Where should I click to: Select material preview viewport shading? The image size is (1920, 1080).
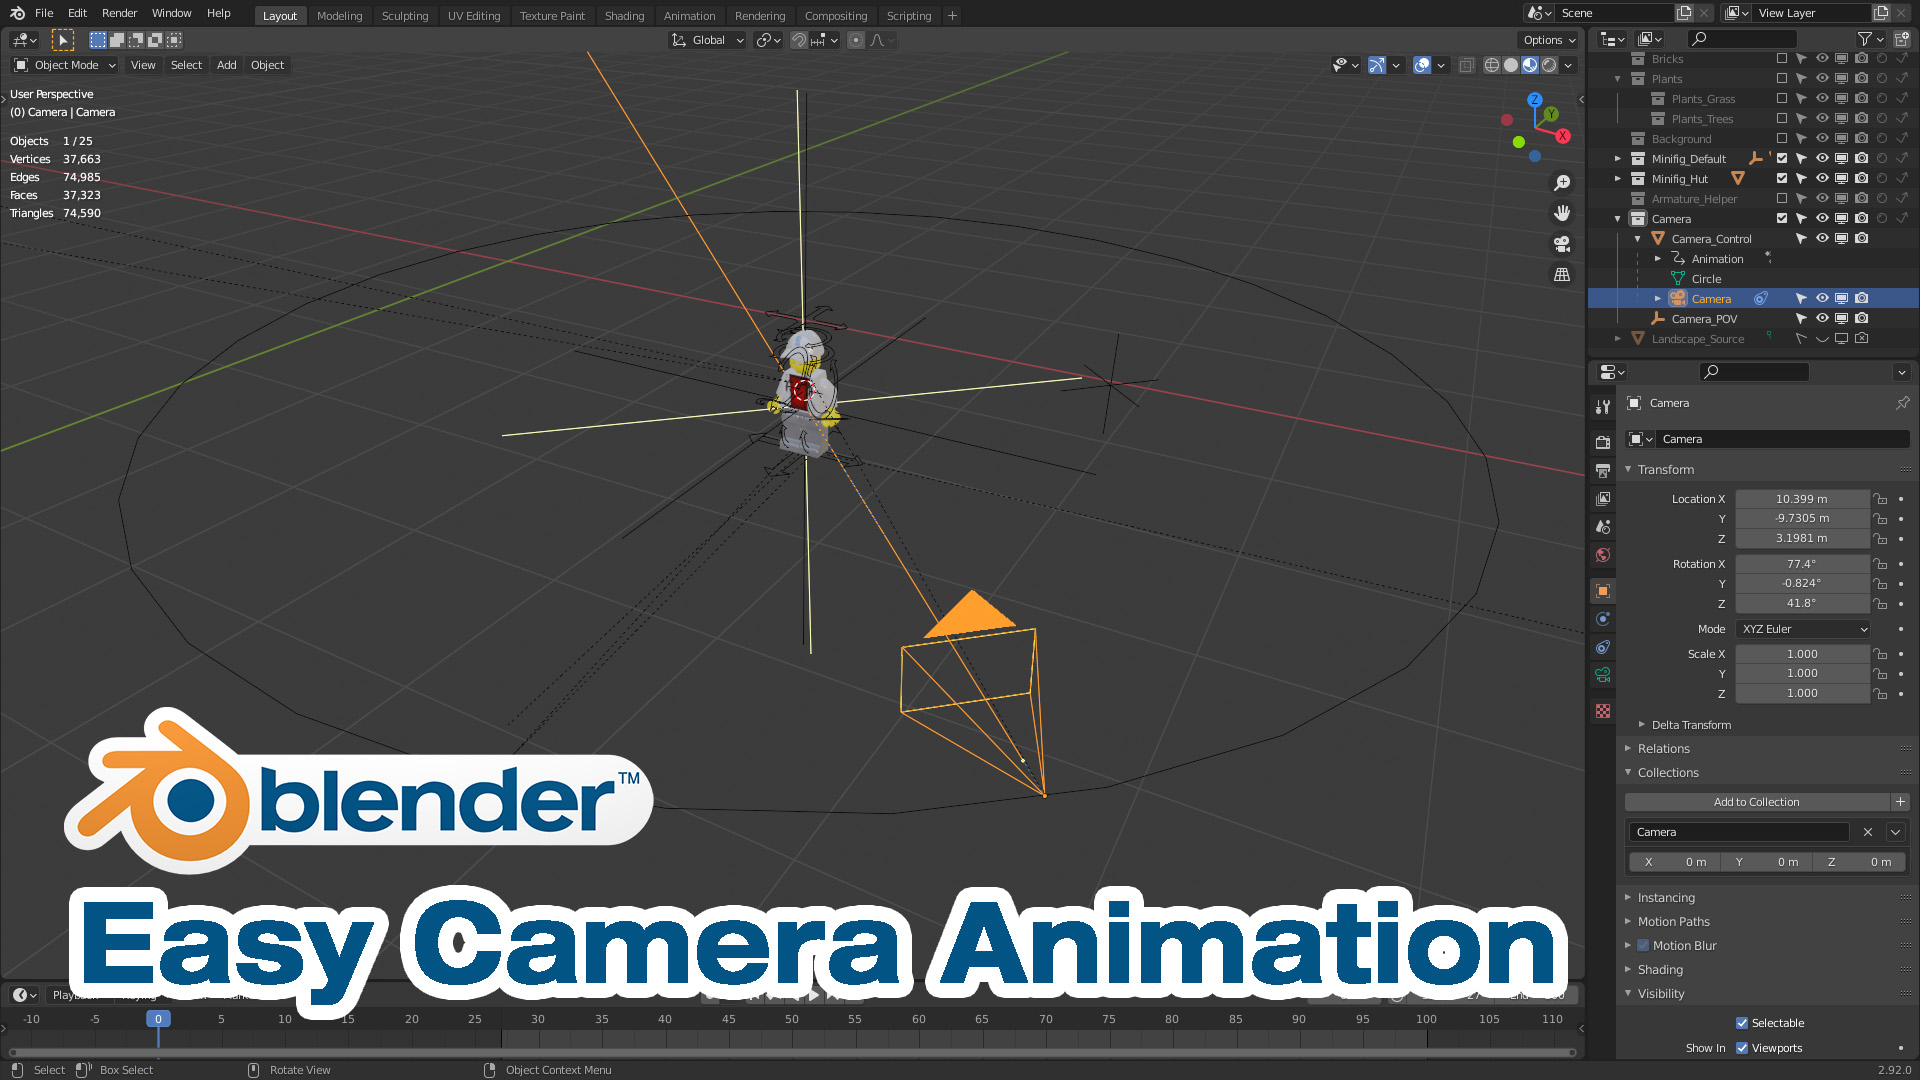point(1530,65)
